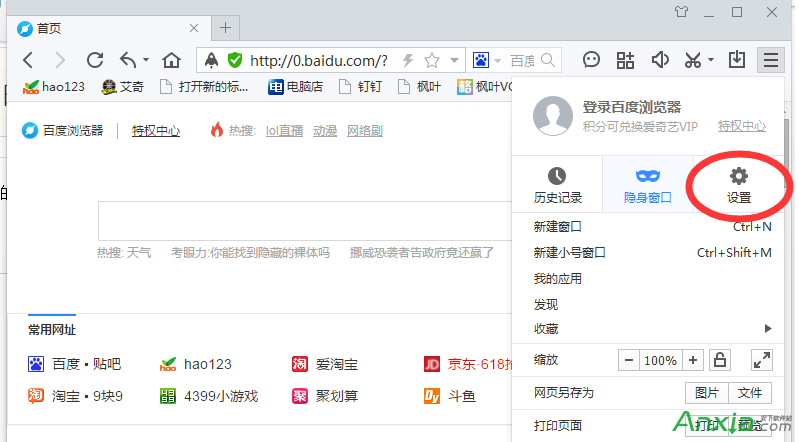Viewport: 799px width, 442px height.
Task: Click the 打印页面 menu label
Action: 558,425
